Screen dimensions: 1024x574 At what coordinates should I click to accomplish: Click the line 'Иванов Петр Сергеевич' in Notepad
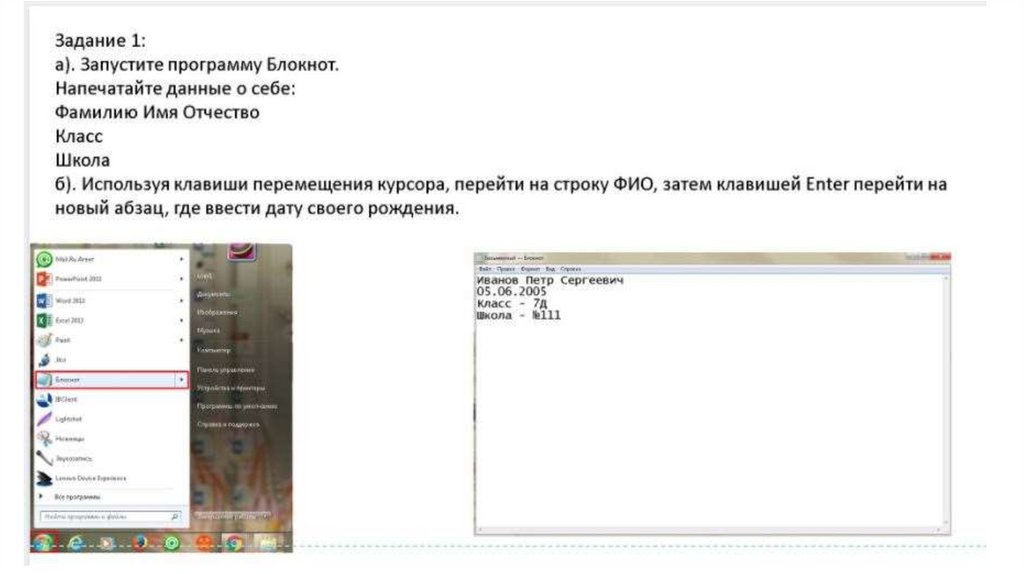[x=550, y=280]
